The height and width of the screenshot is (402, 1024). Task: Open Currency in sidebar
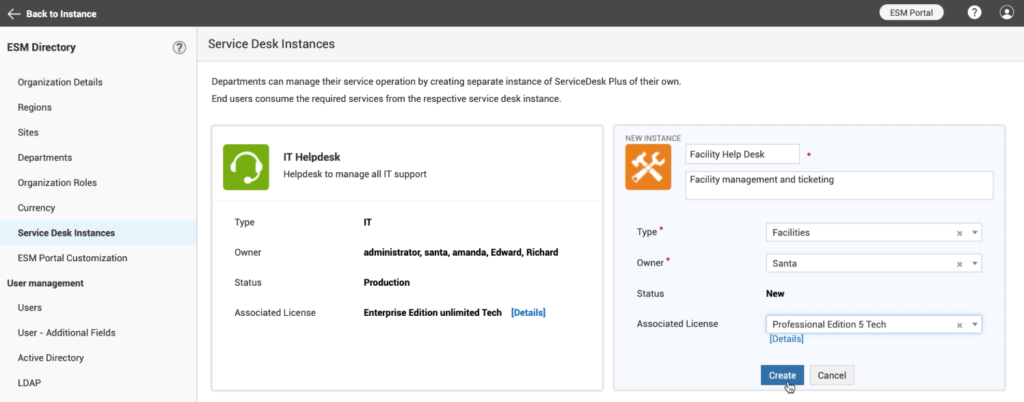point(37,208)
